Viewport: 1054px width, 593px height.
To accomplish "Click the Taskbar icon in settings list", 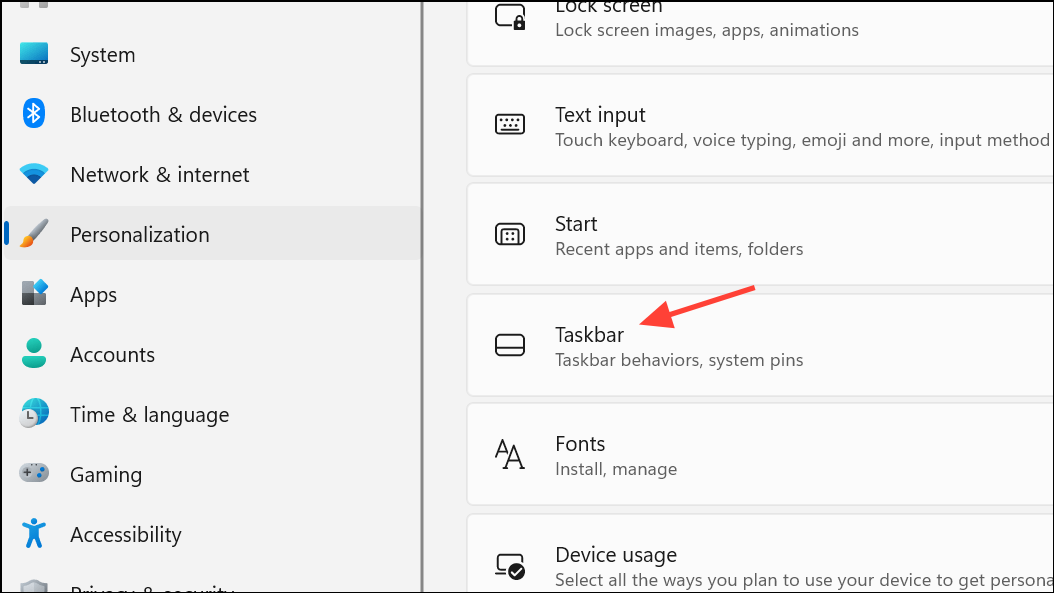I will tap(510, 345).
